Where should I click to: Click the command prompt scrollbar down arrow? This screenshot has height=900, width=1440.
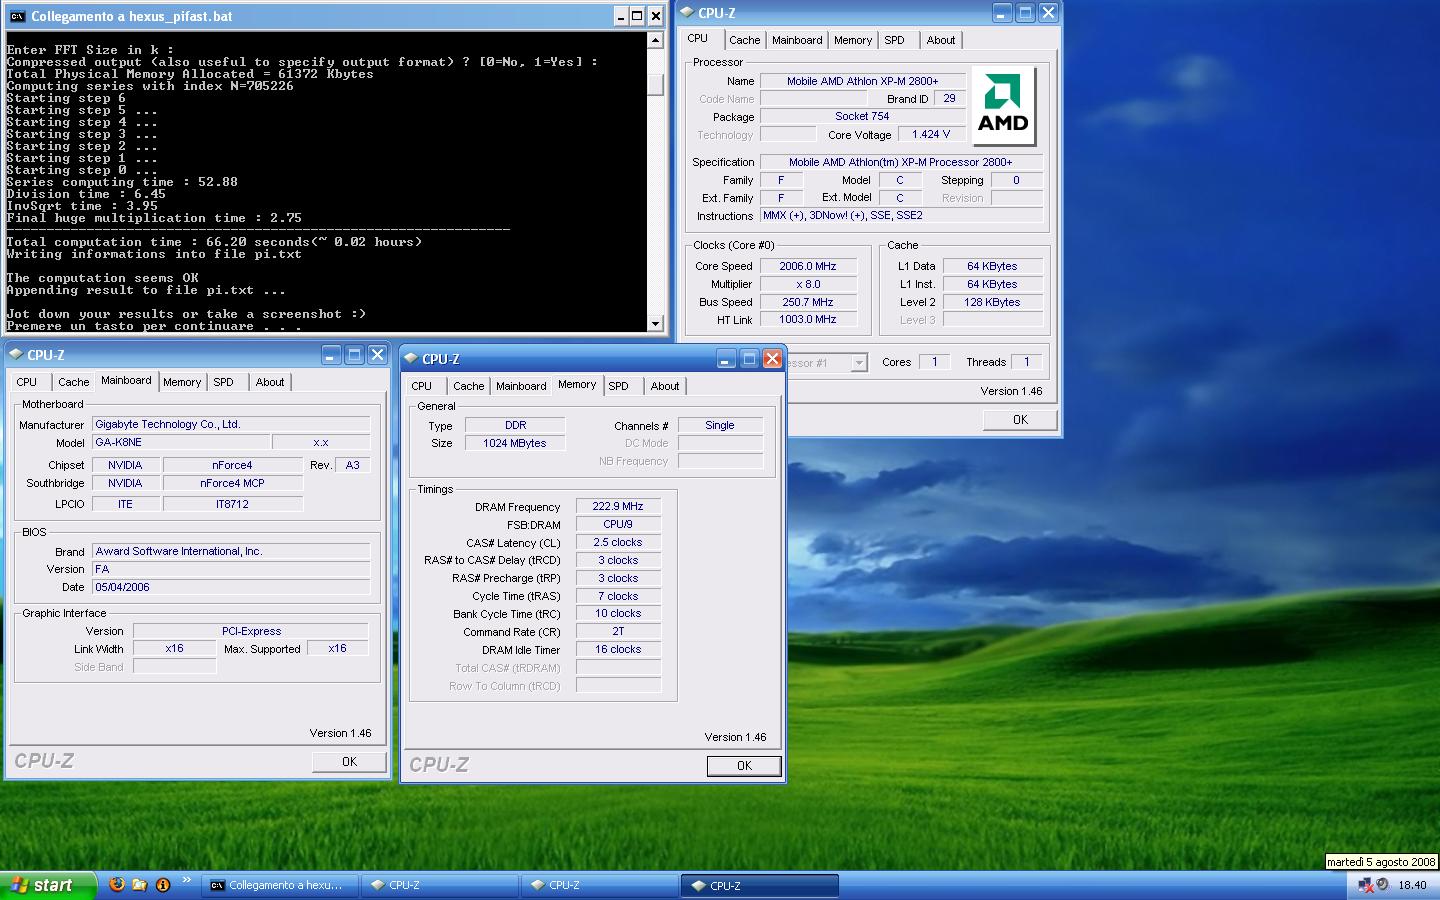click(656, 323)
